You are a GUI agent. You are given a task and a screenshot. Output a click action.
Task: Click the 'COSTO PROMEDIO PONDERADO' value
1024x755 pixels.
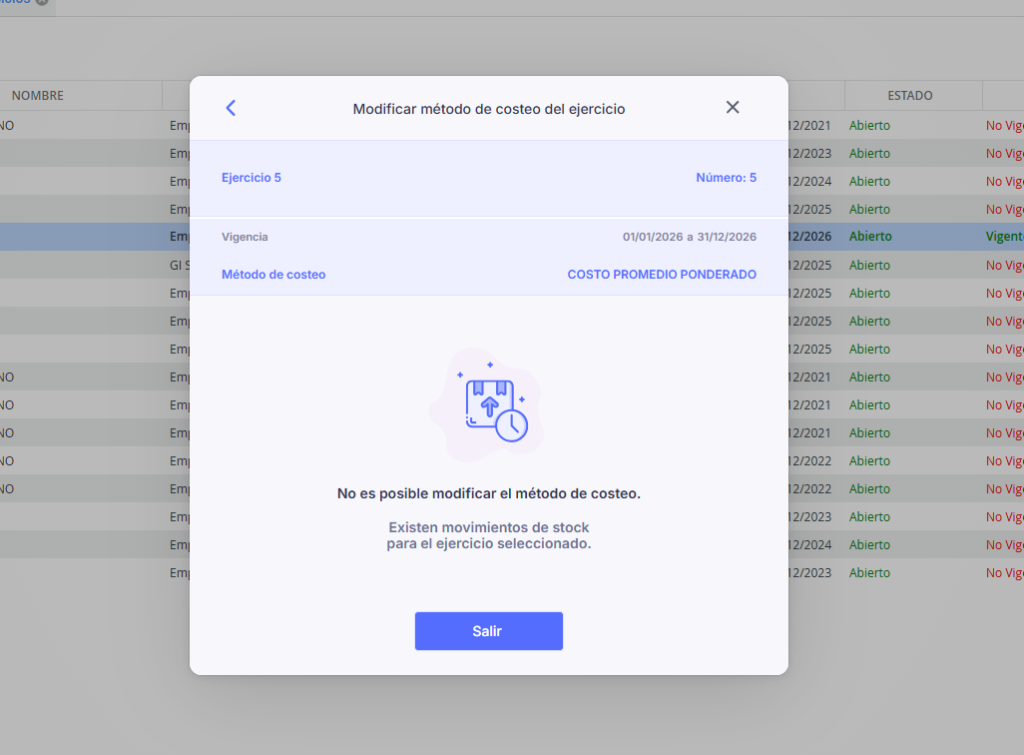[661, 274]
